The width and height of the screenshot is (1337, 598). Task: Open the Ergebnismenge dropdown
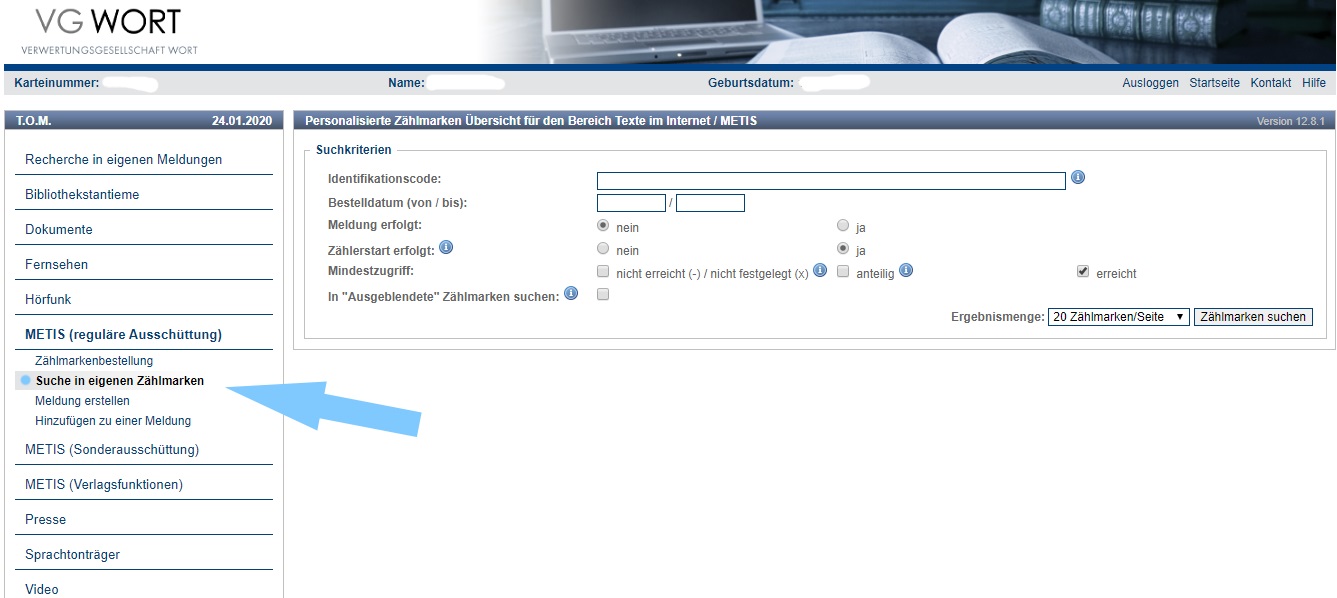tap(1118, 317)
